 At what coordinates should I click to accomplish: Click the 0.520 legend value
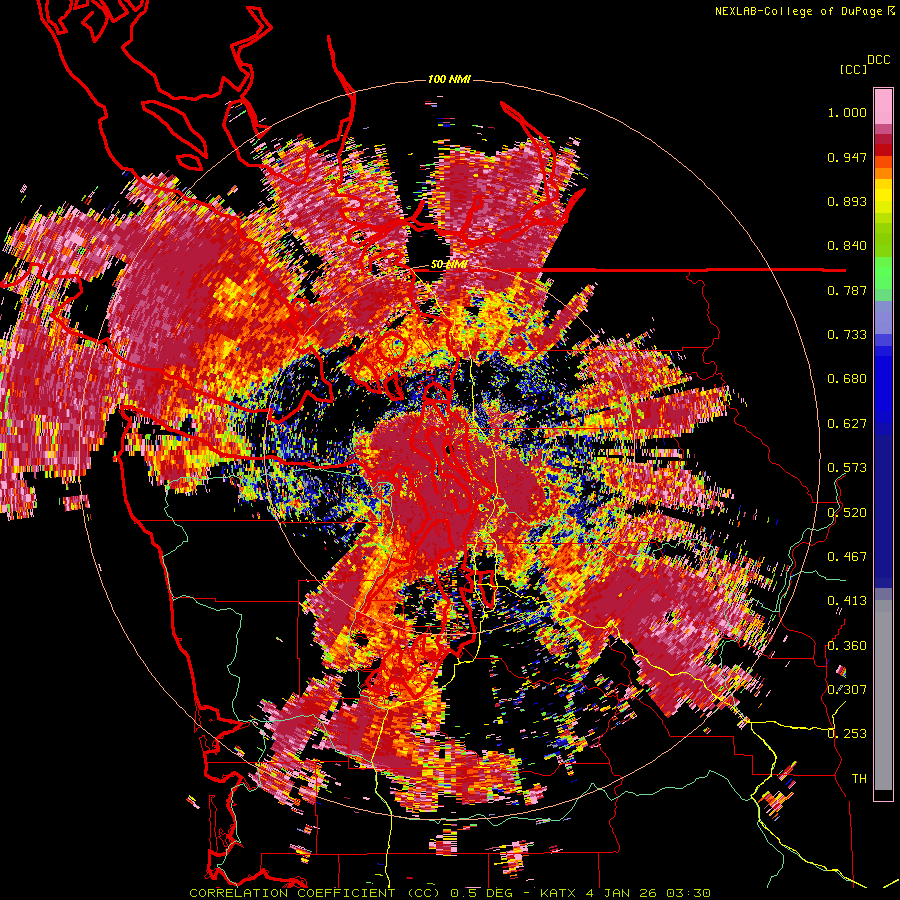(x=847, y=512)
